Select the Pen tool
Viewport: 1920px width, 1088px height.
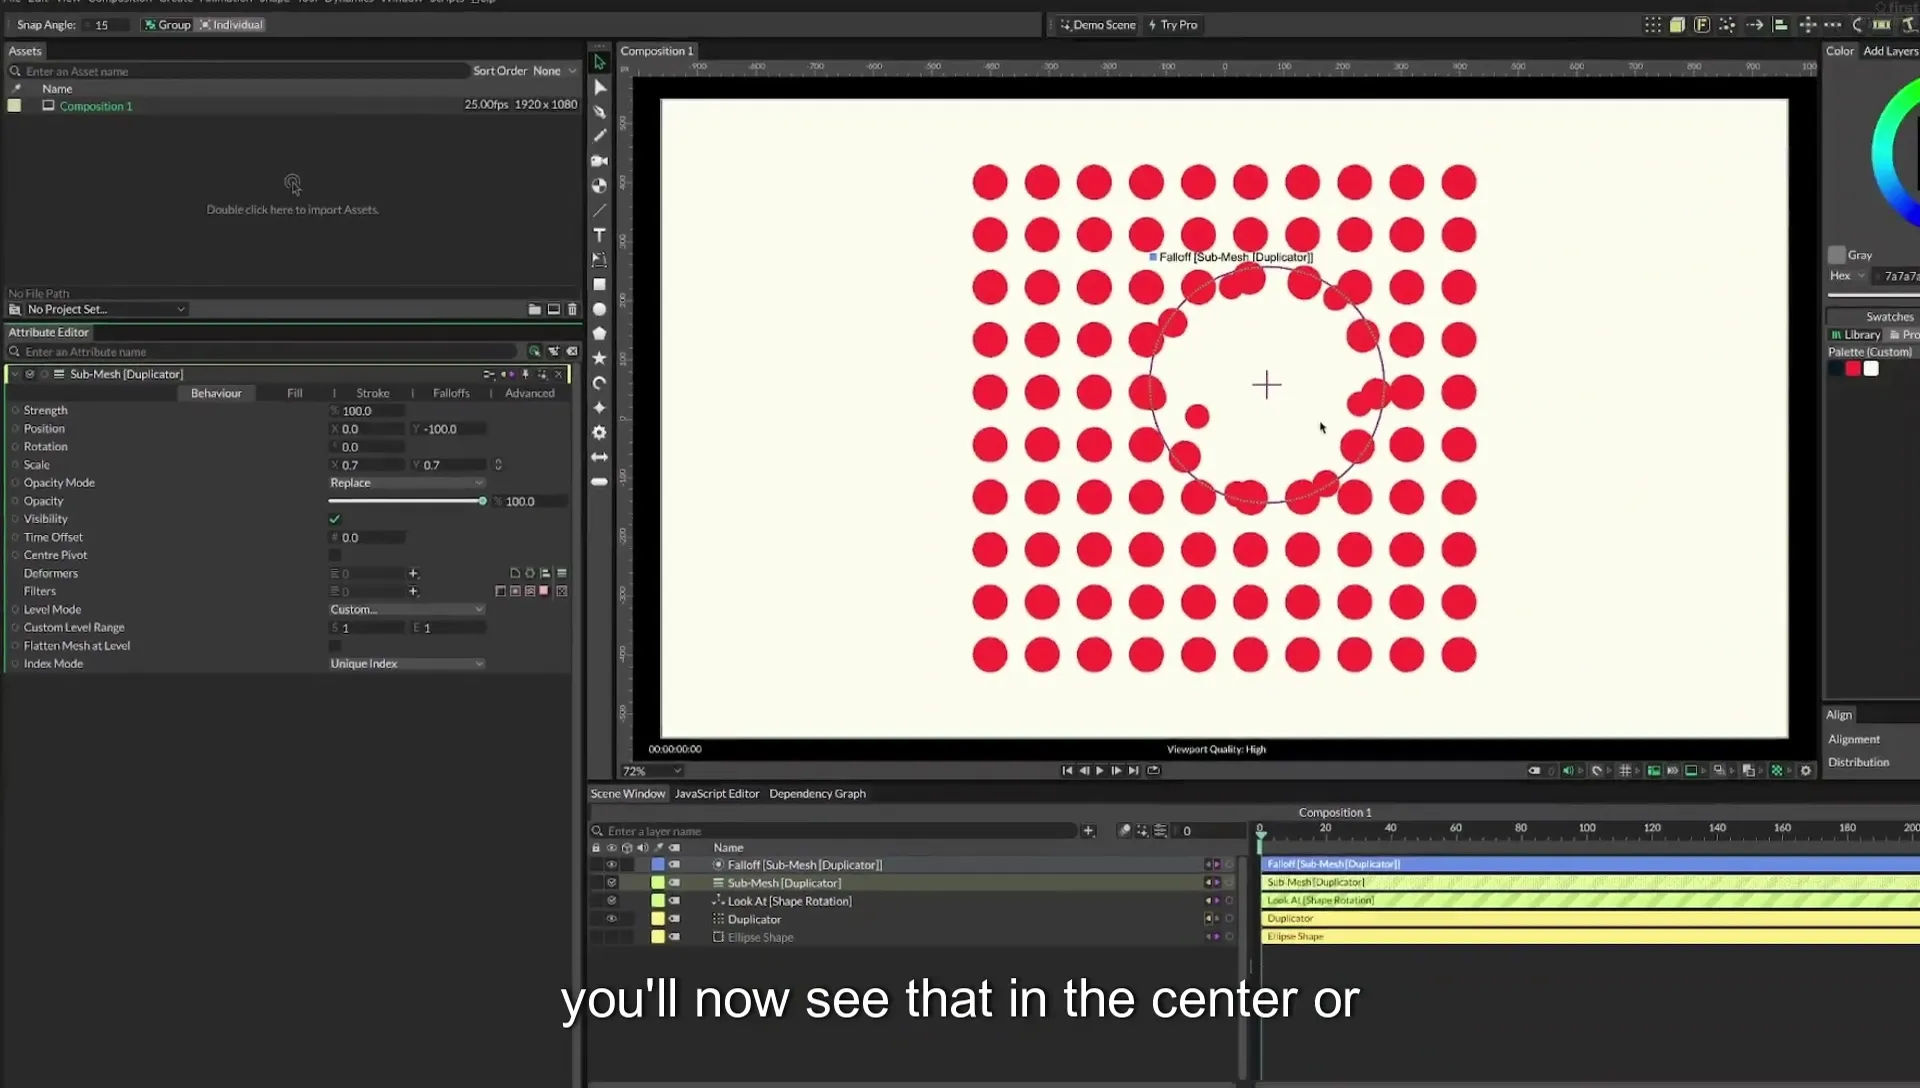(x=600, y=112)
